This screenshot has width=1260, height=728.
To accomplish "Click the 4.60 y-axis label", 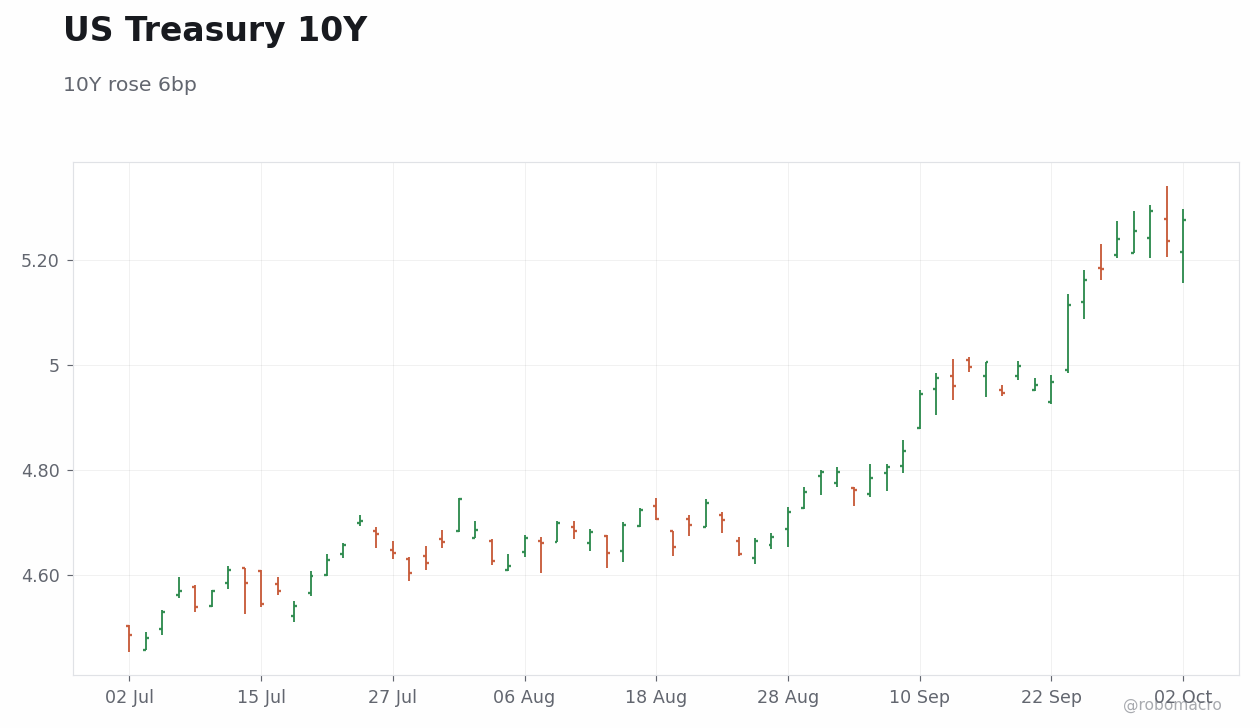I will pyautogui.click(x=41, y=576).
